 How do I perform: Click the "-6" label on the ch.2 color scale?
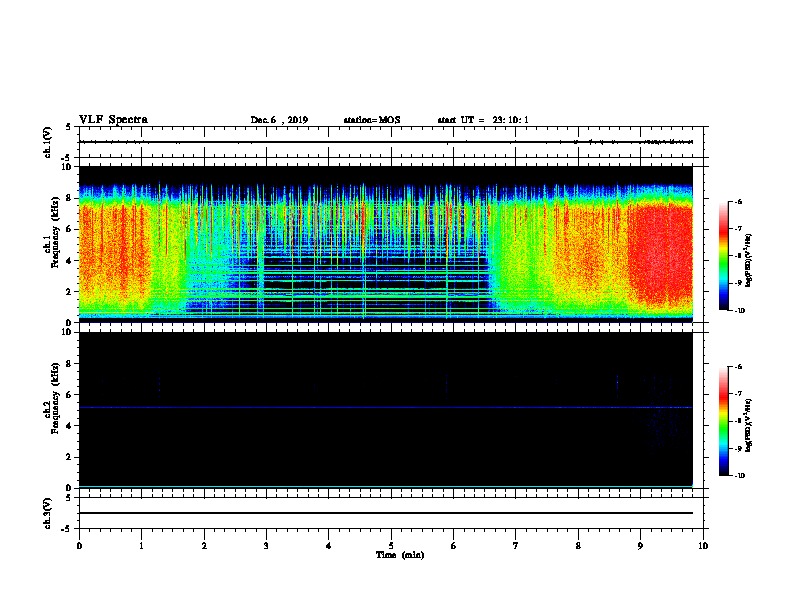739,367
